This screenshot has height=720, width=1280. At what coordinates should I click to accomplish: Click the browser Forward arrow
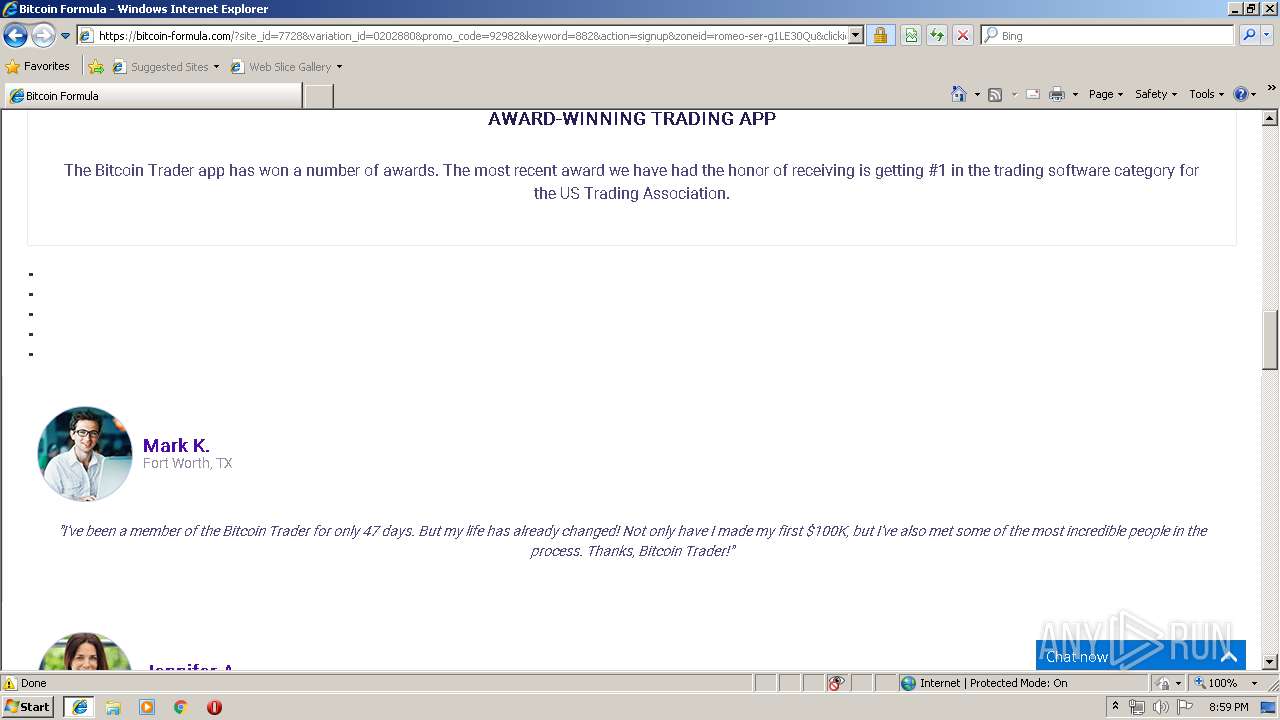coord(43,36)
